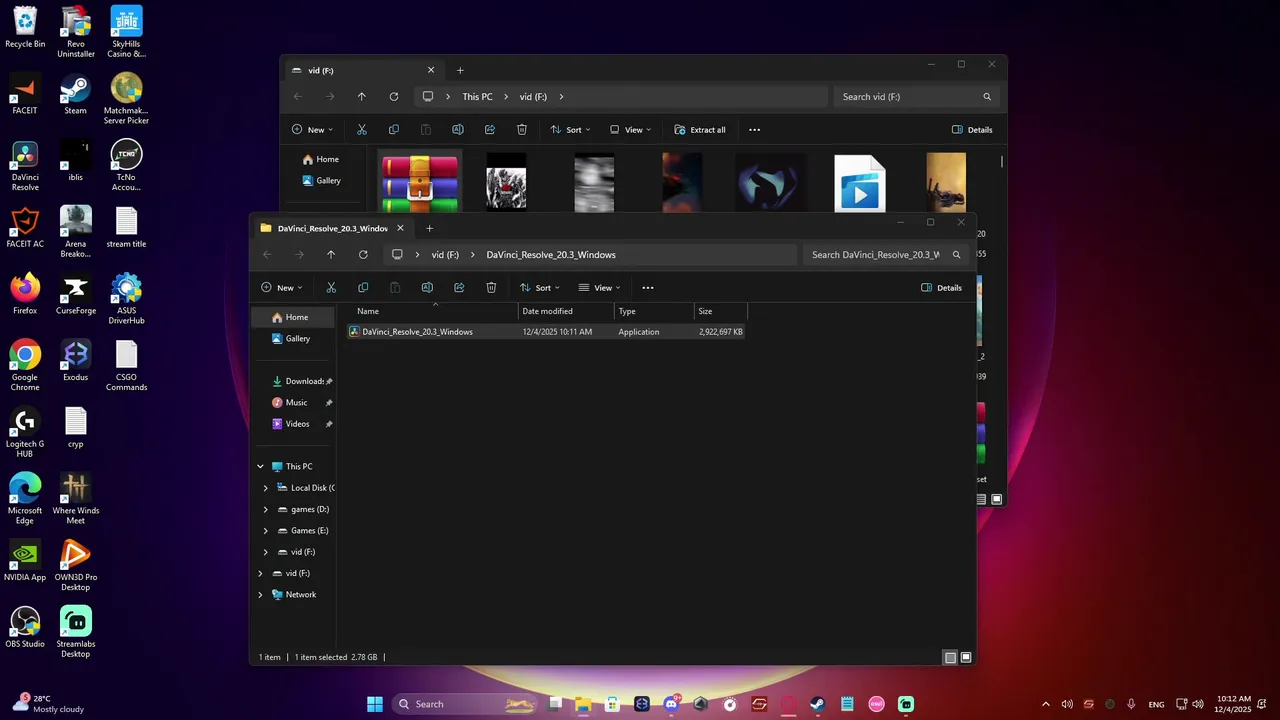Cut the selected file in DaVinci_Resolve_20.3_Windows window
1280x720 pixels.
point(331,288)
